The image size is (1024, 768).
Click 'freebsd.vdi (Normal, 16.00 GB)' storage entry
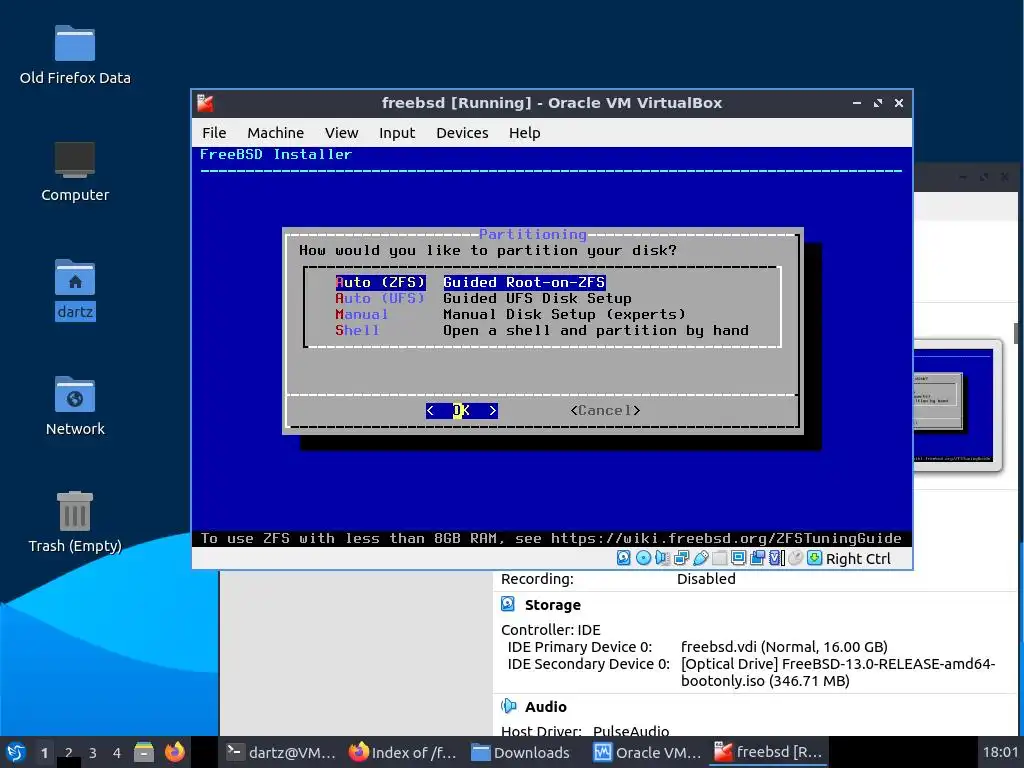click(x=784, y=647)
